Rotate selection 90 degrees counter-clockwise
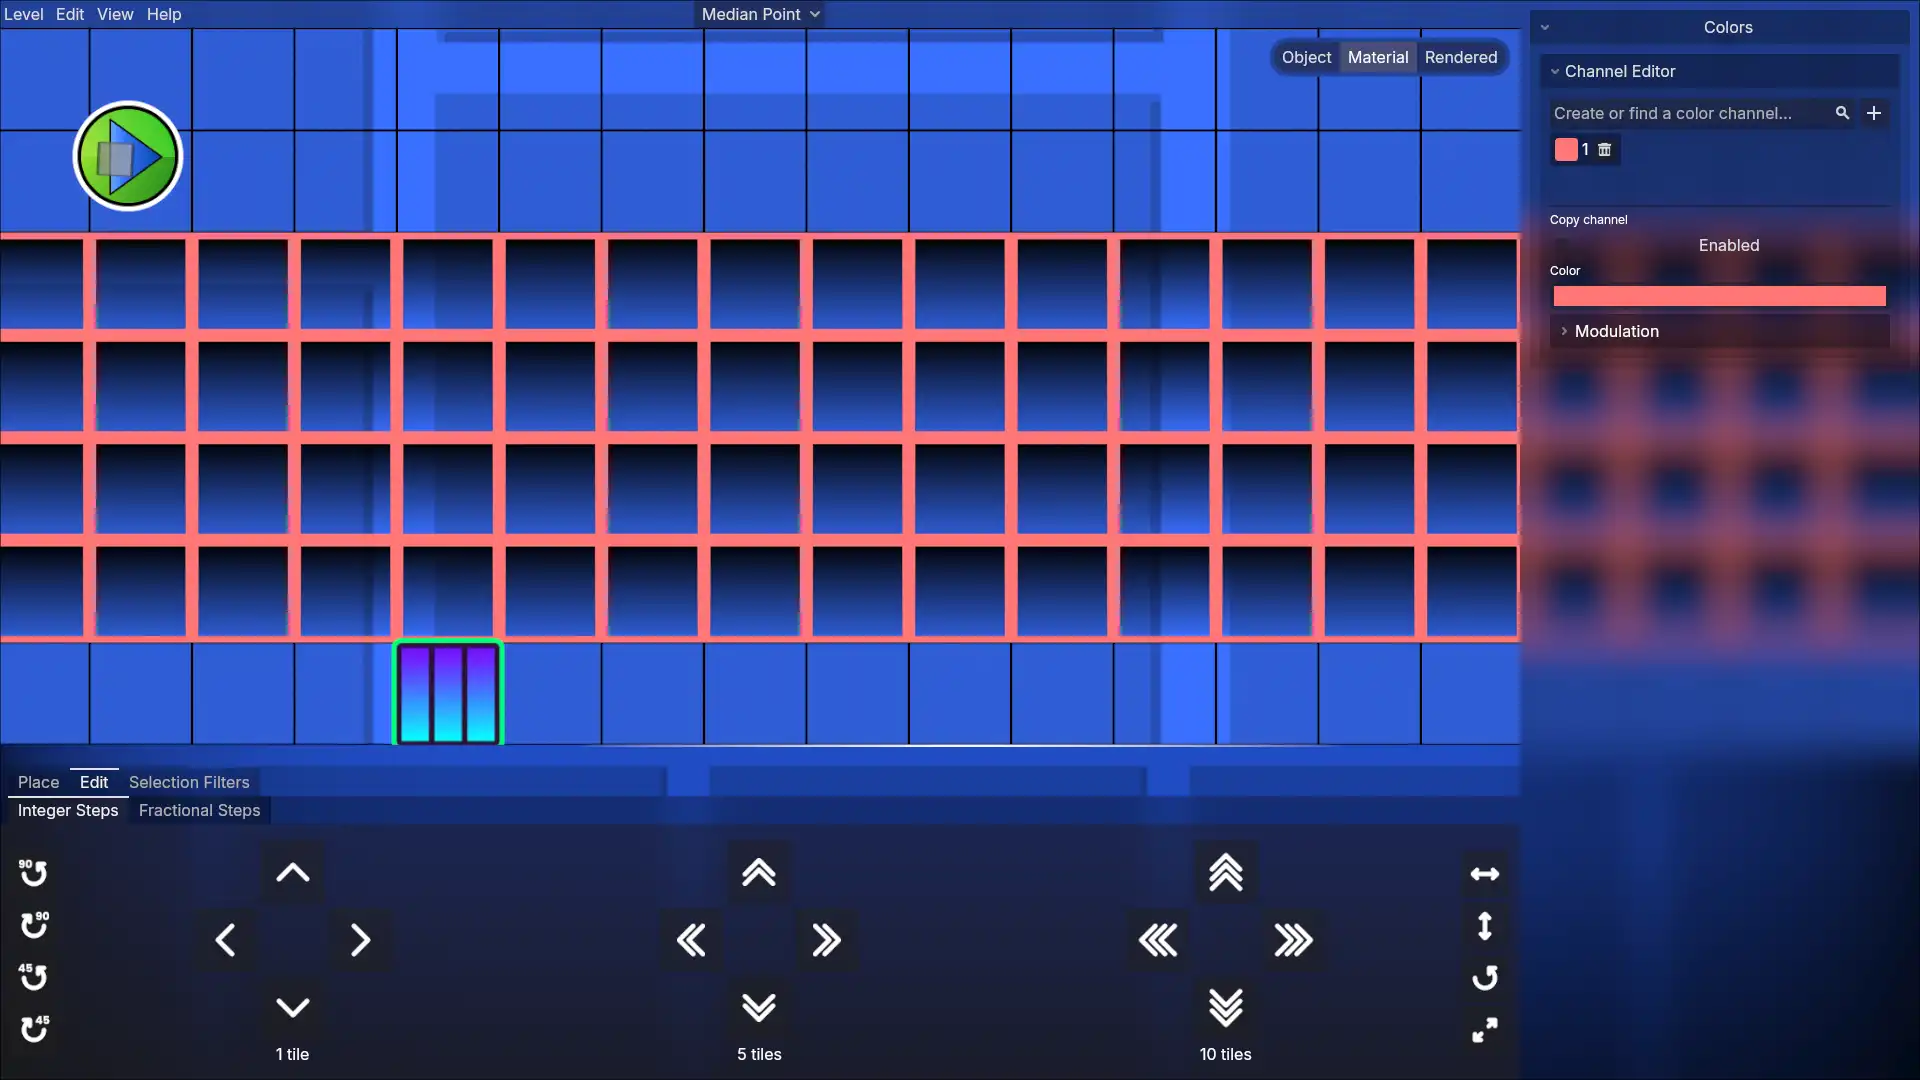This screenshot has height=1080, width=1920. (33, 873)
